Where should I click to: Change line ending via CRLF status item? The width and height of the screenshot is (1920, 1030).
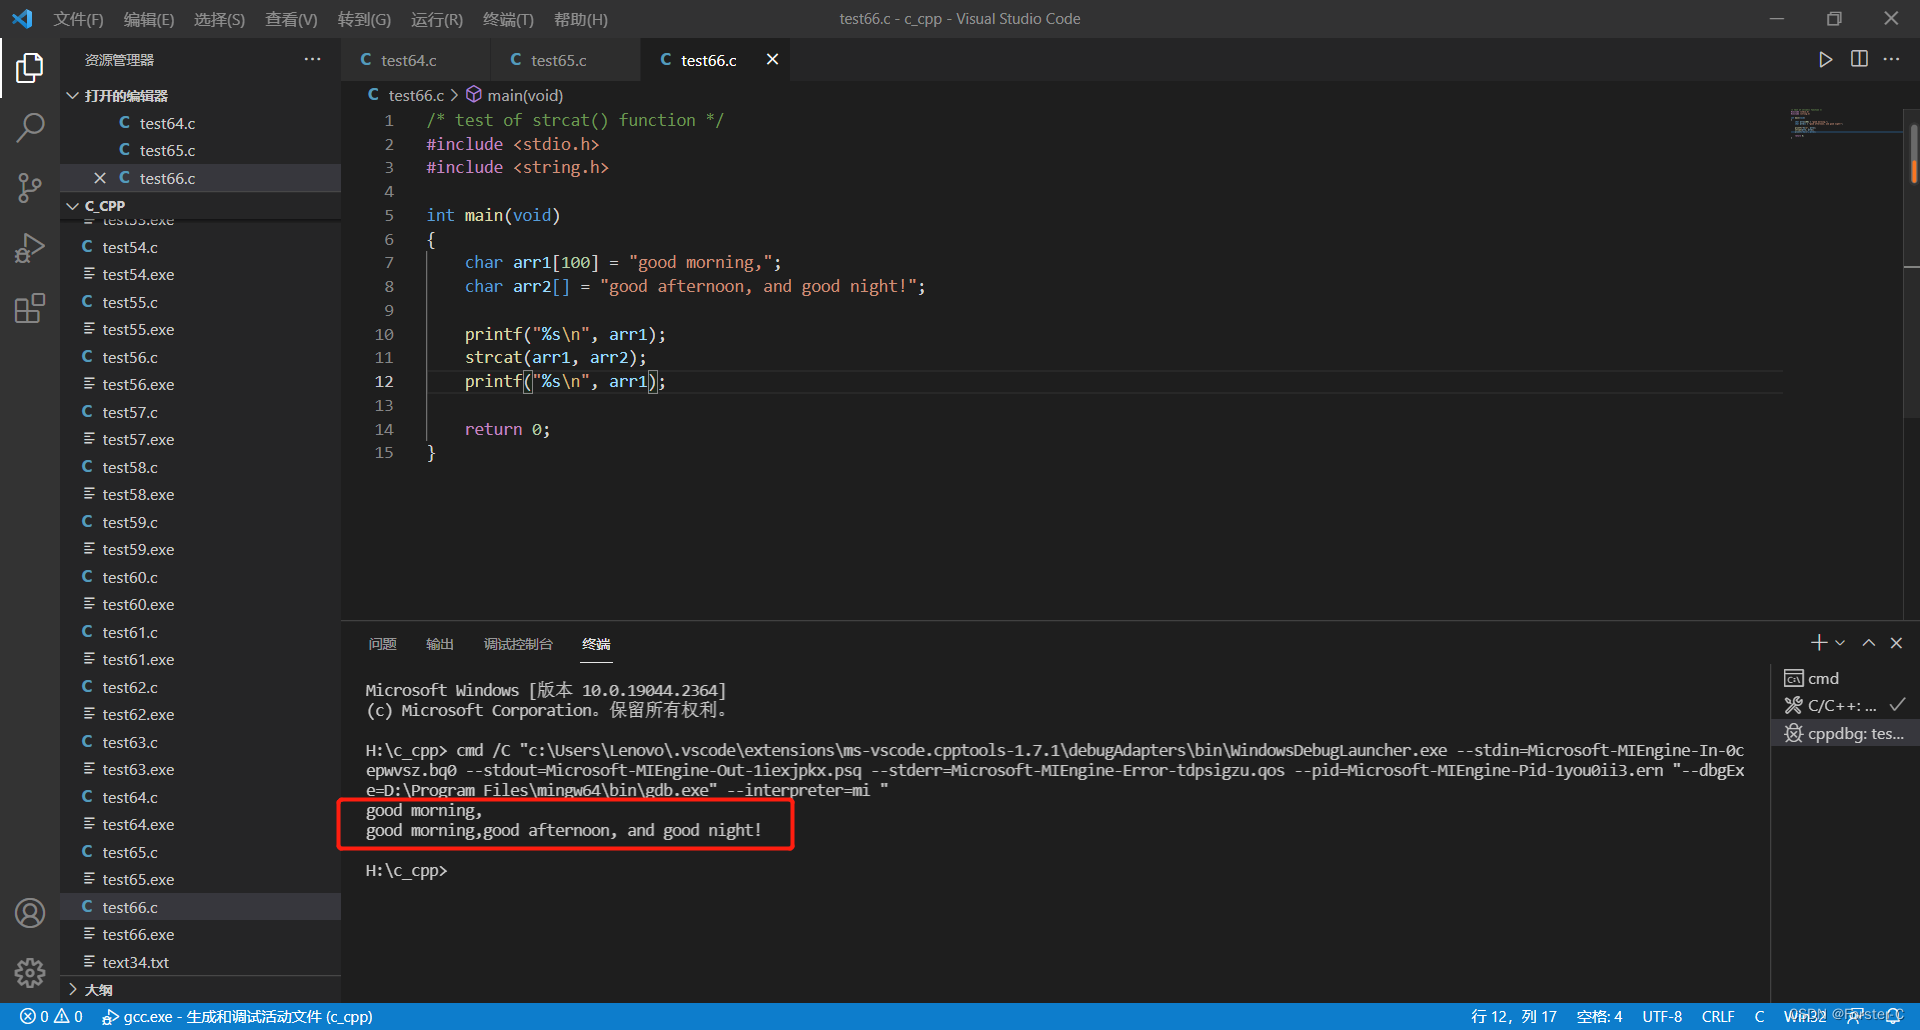pos(1718,1016)
